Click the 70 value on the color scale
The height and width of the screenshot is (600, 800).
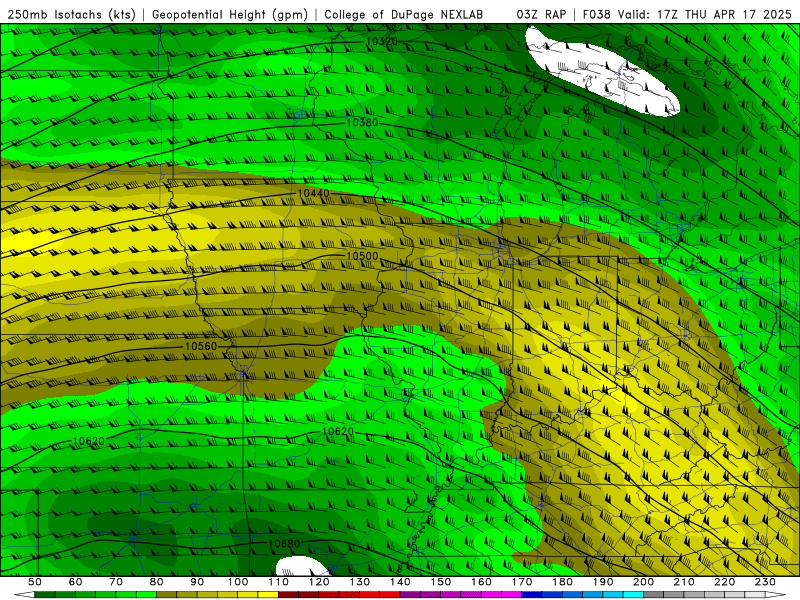[x=116, y=582]
